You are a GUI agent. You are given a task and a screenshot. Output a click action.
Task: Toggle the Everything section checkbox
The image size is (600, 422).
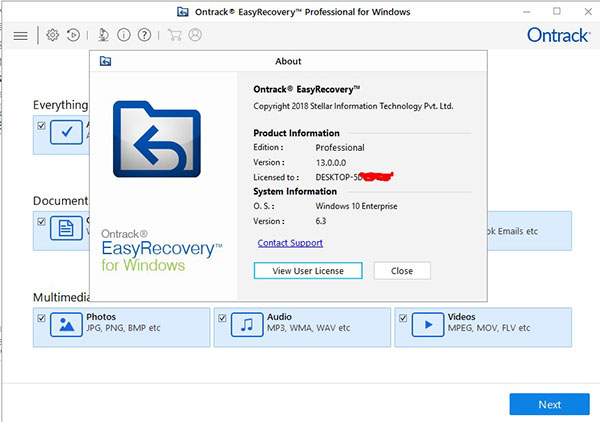(x=41, y=125)
